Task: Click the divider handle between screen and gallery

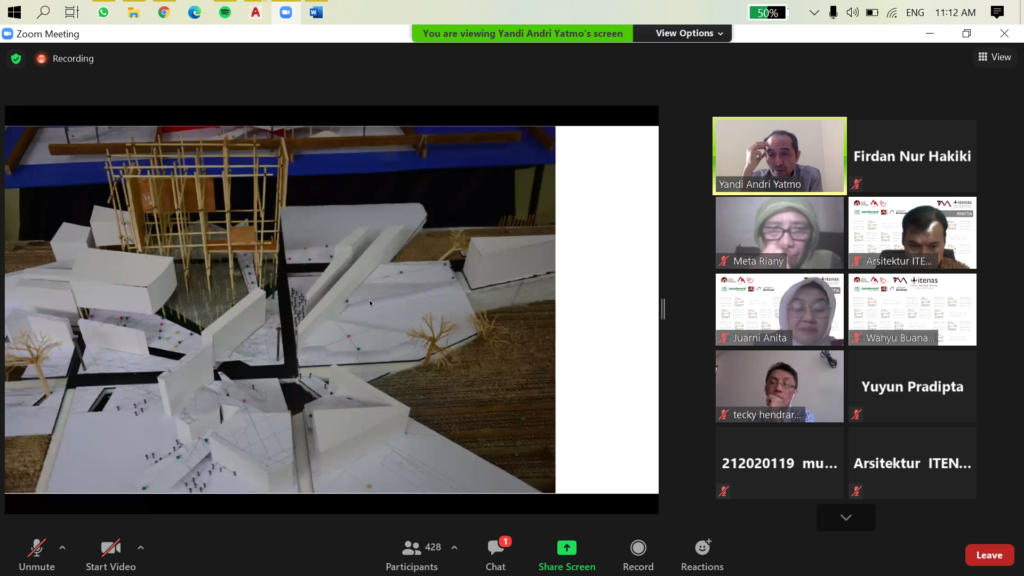Action: [x=662, y=309]
